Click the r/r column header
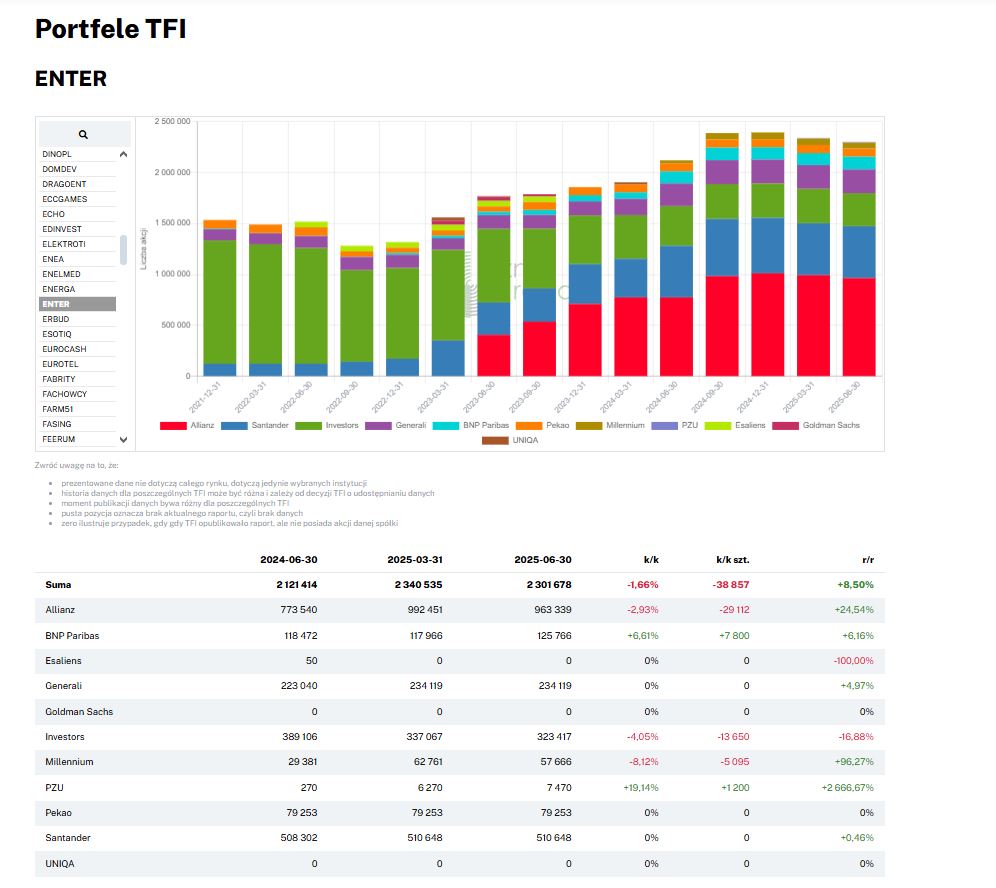 868,560
